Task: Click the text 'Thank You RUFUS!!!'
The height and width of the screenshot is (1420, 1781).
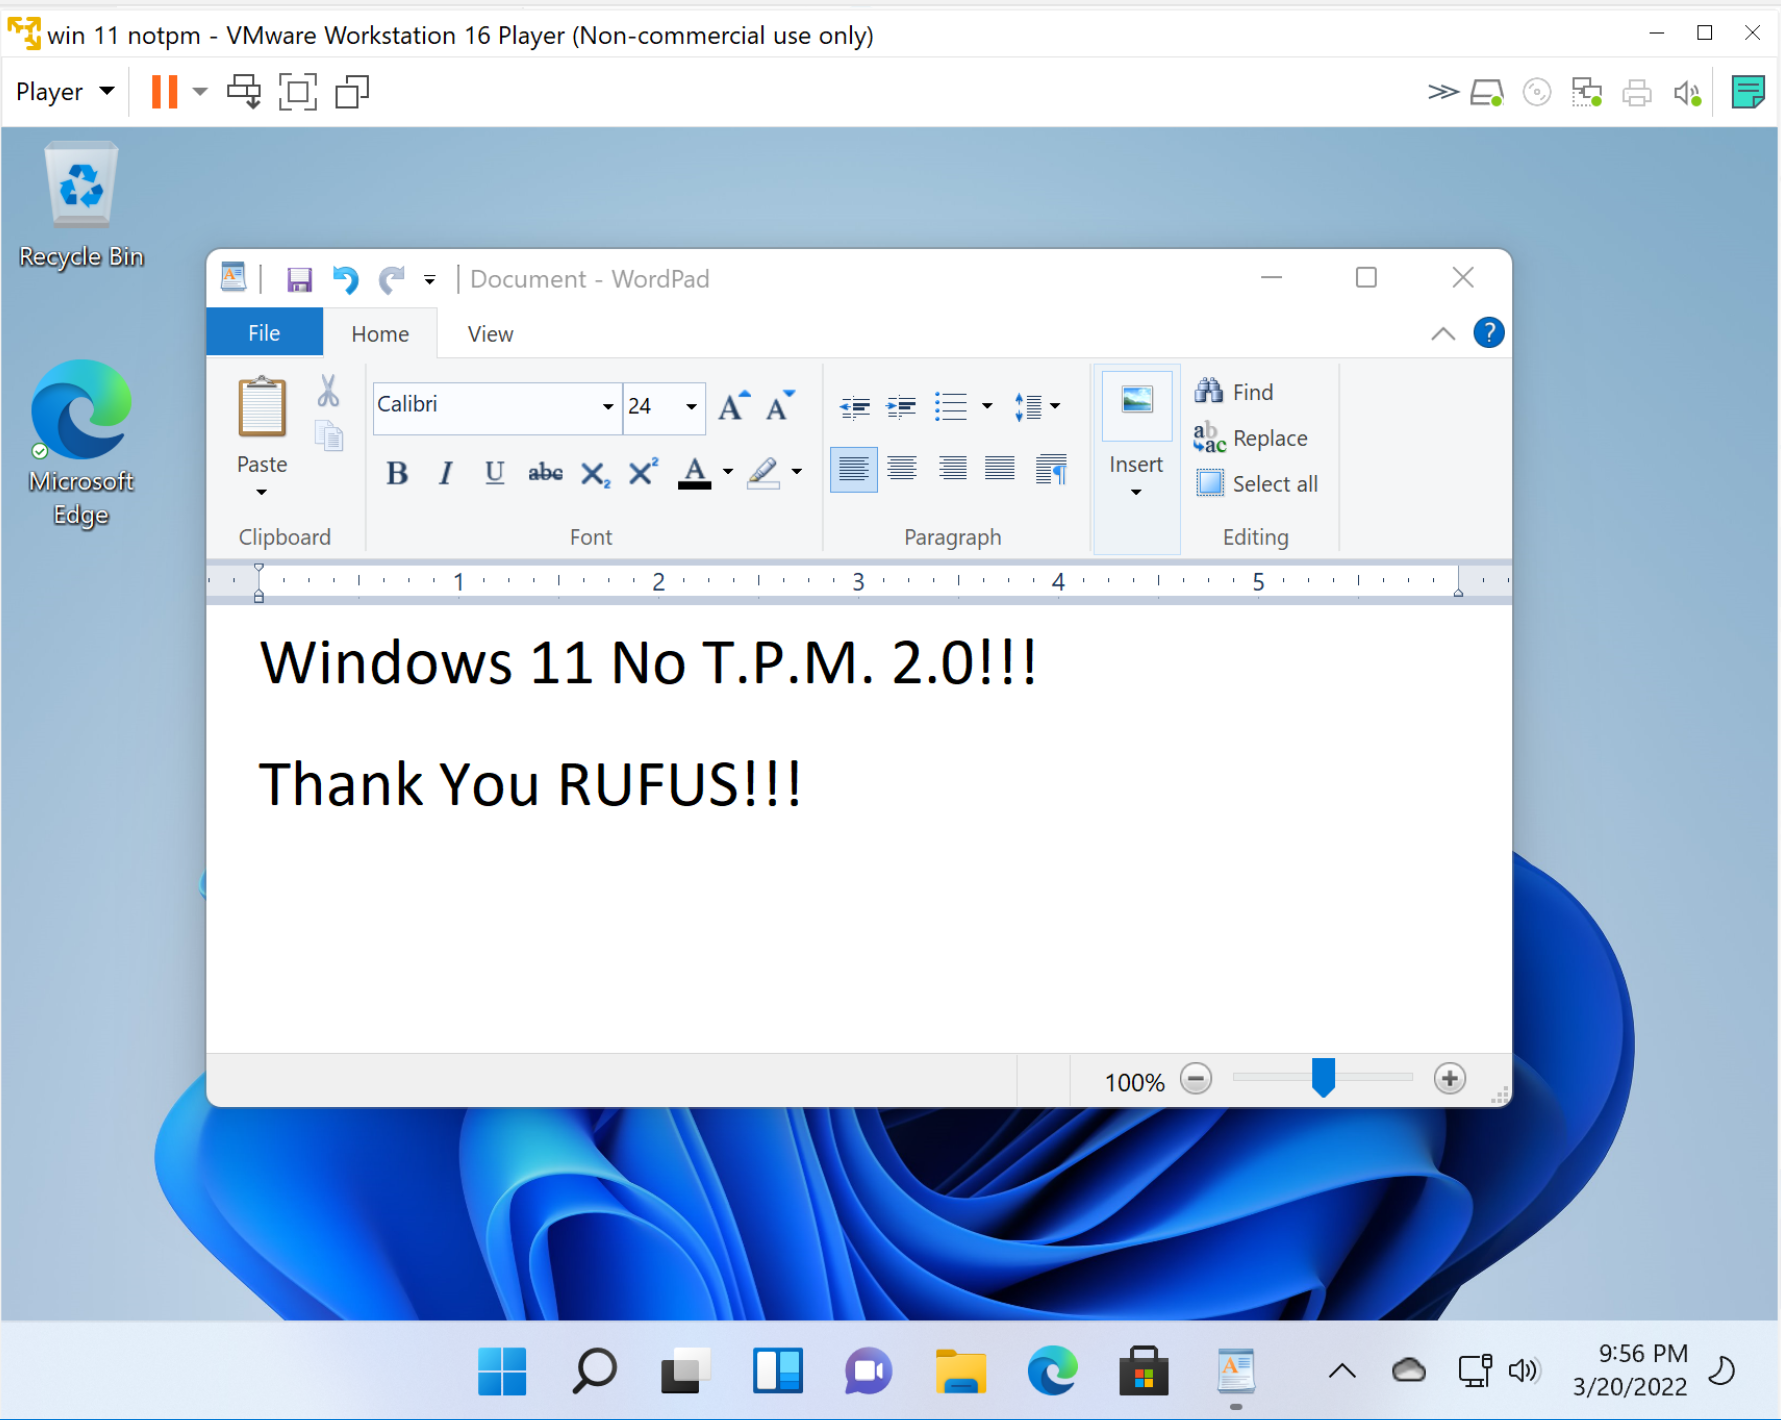Action: 530,784
